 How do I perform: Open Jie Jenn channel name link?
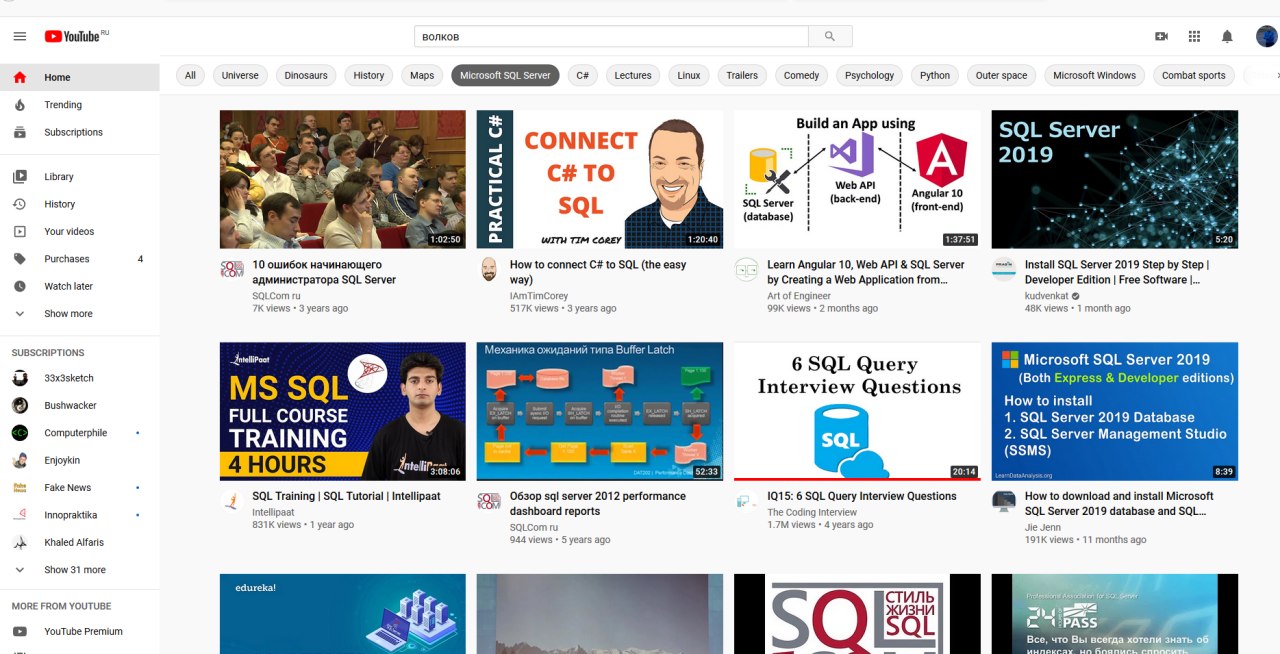[1043, 527]
